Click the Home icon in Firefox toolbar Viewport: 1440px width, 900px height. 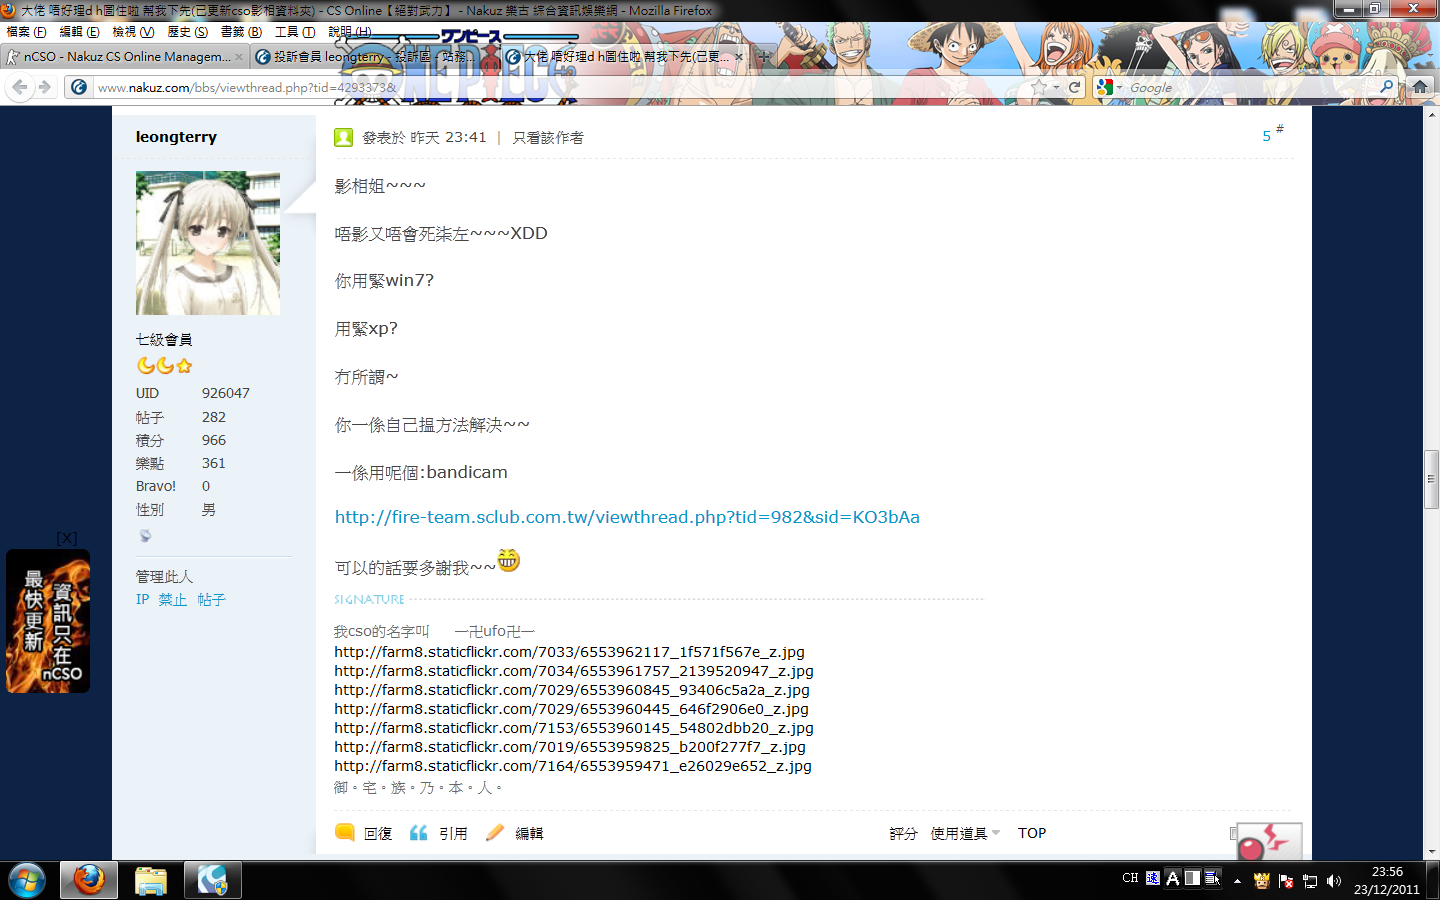point(1420,87)
